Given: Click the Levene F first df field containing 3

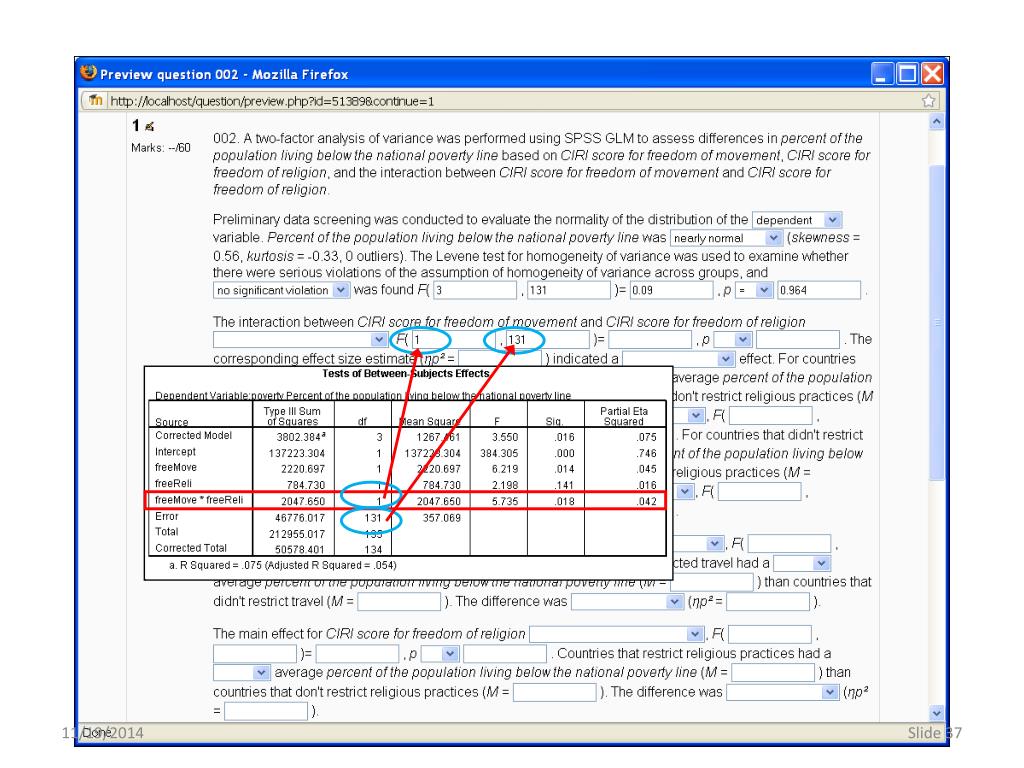Looking at the screenshot, I should (475, 290).
